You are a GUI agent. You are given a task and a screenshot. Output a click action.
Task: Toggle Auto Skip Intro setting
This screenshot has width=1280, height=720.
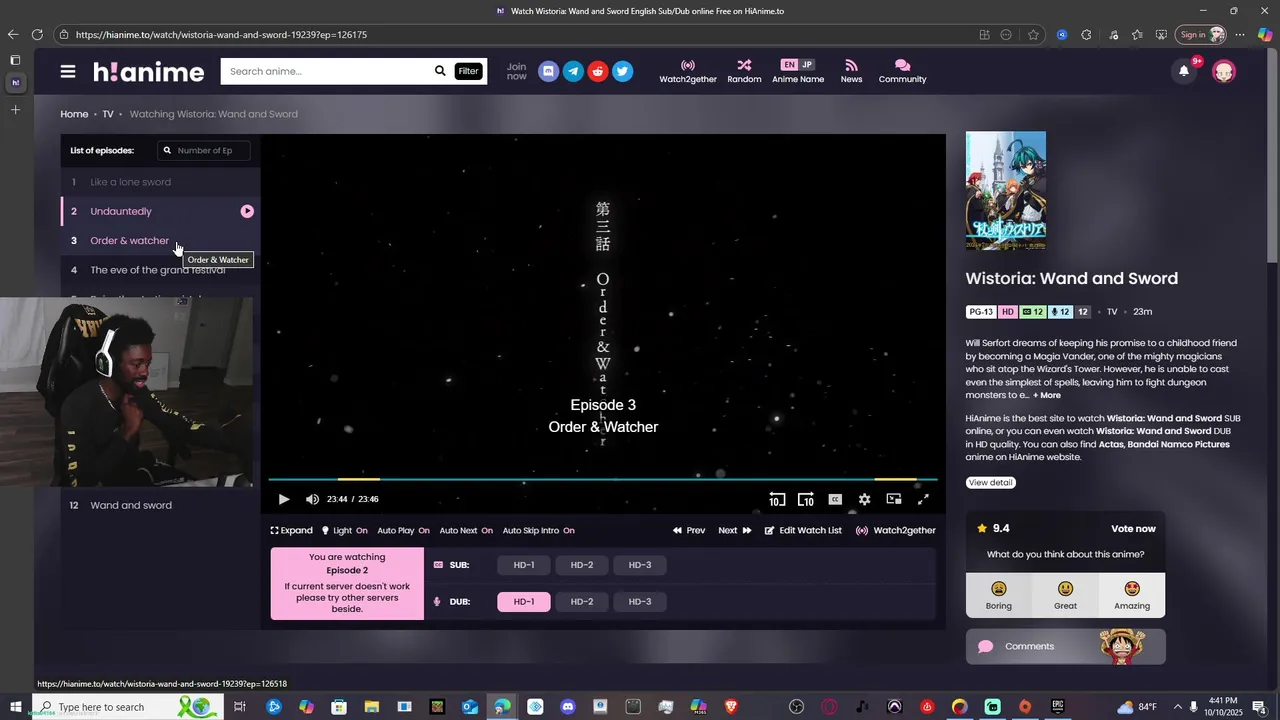coord(538,530)
